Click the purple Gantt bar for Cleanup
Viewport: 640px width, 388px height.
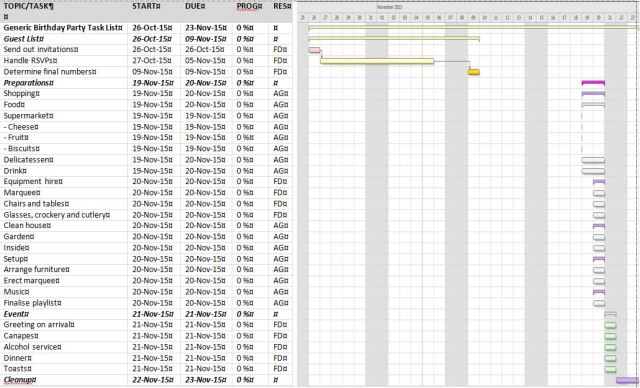click(x=627, y=380)
